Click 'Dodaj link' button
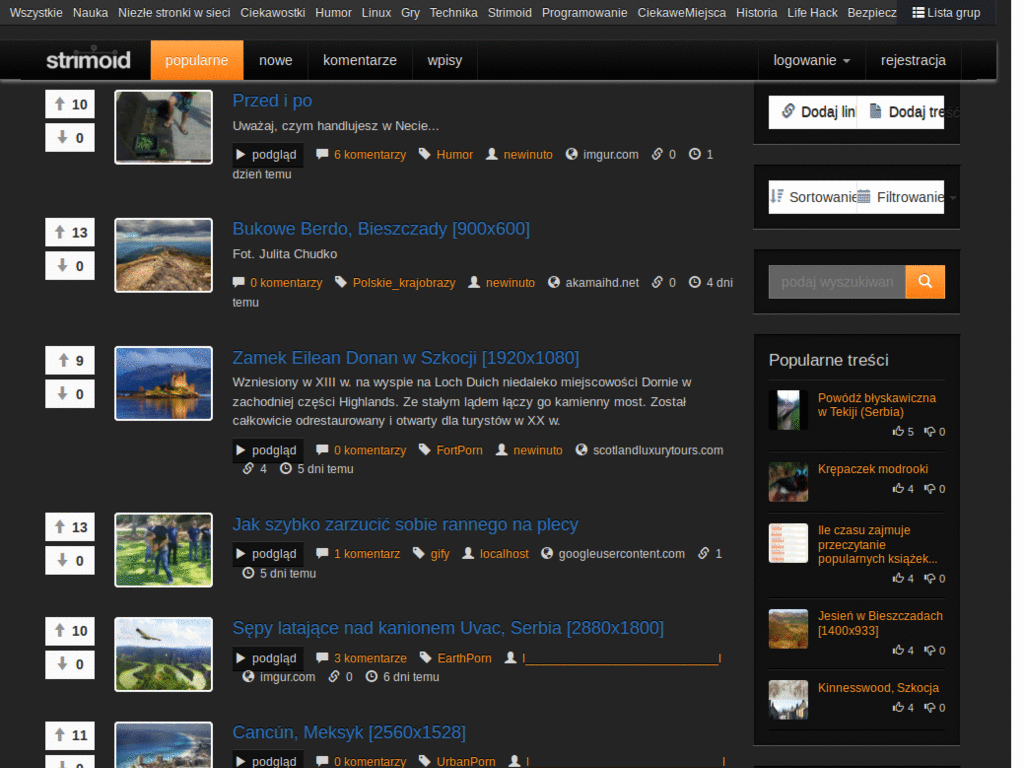 (813, 112)
